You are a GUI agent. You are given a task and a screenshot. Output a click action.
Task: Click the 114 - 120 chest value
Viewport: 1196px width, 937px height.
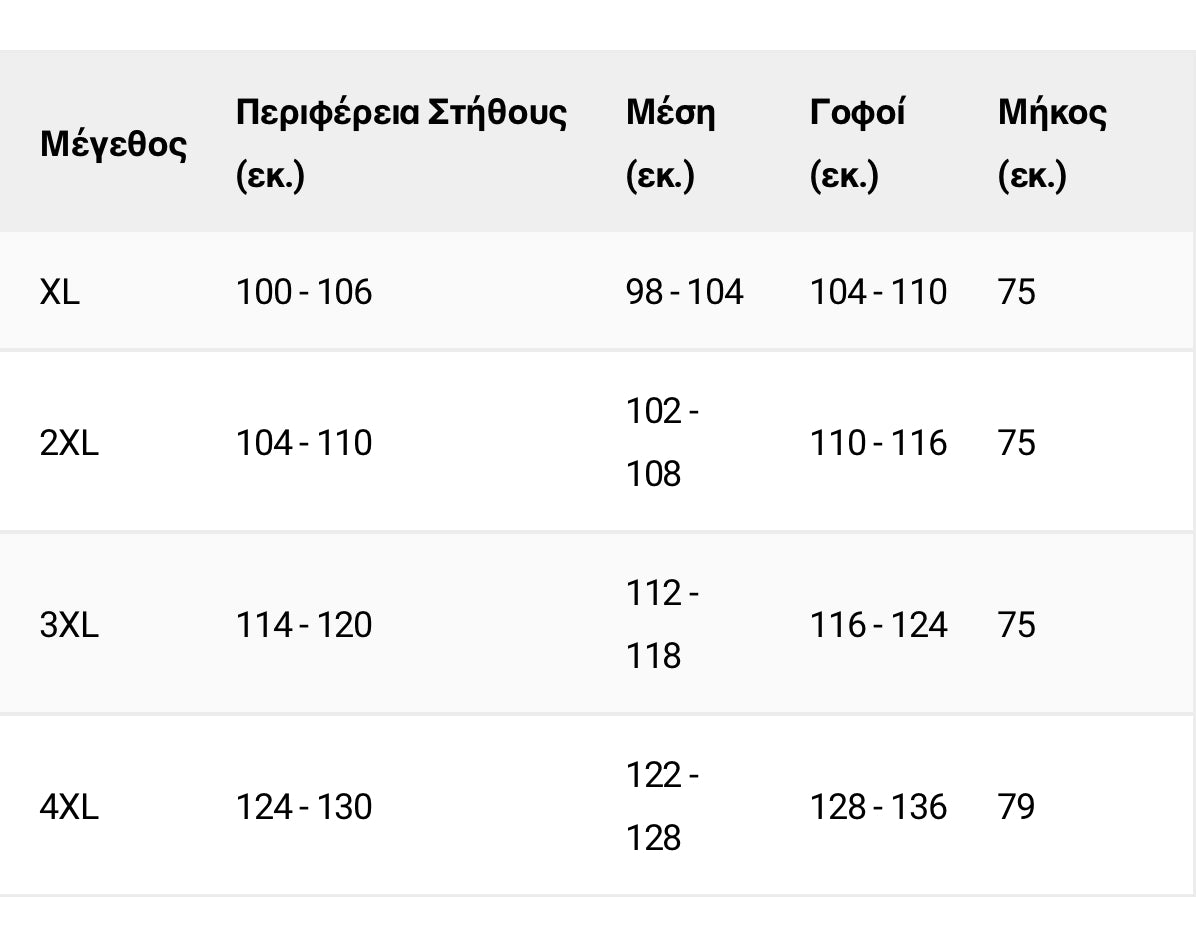[x=304, y=625]
